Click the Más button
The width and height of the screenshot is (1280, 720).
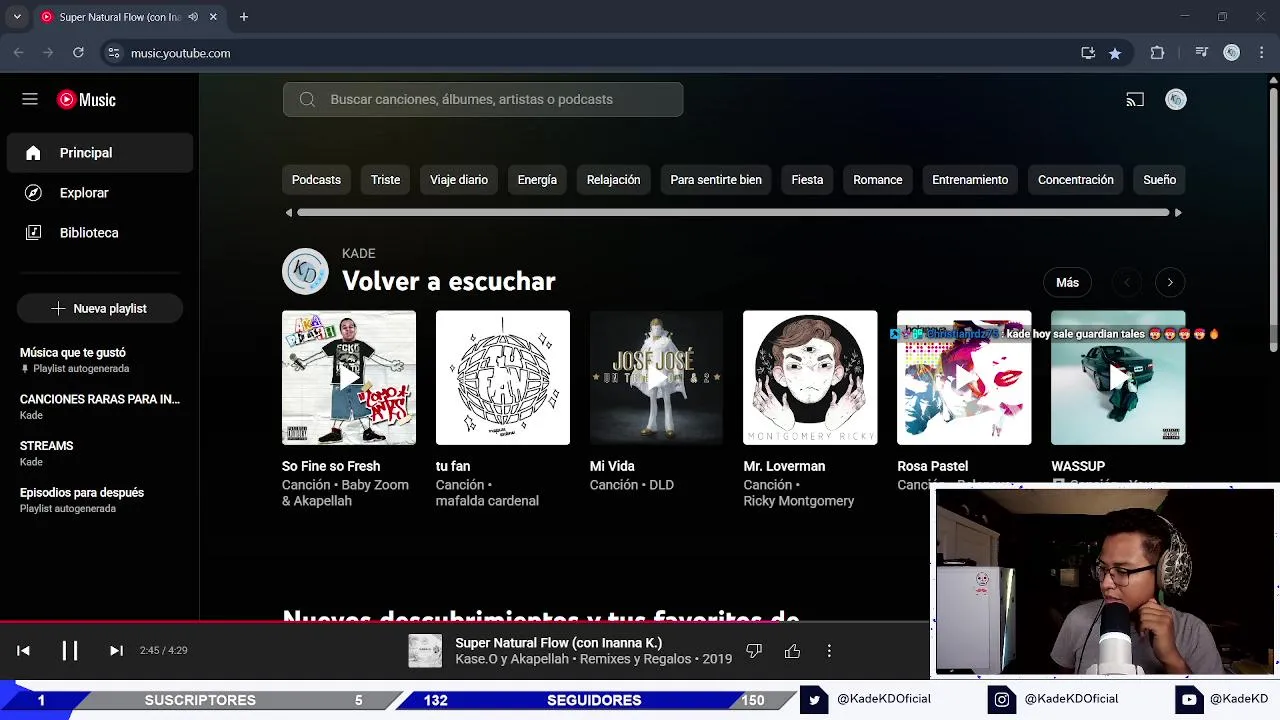pyautogui.click(x=1068, y=283)
